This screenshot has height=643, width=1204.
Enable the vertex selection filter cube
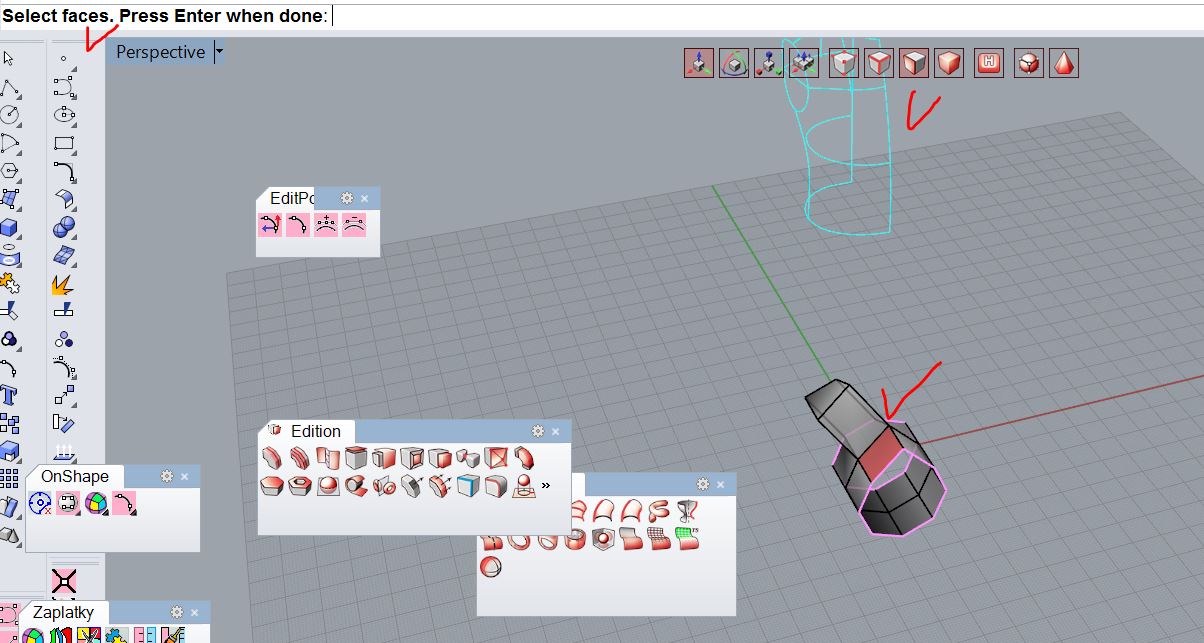(845, 63)
